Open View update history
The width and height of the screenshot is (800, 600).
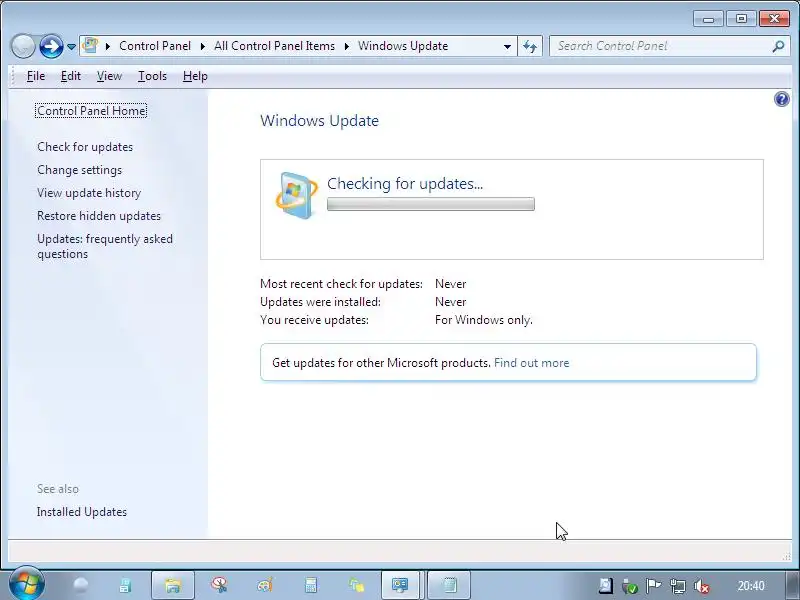[x=89, y=193]
